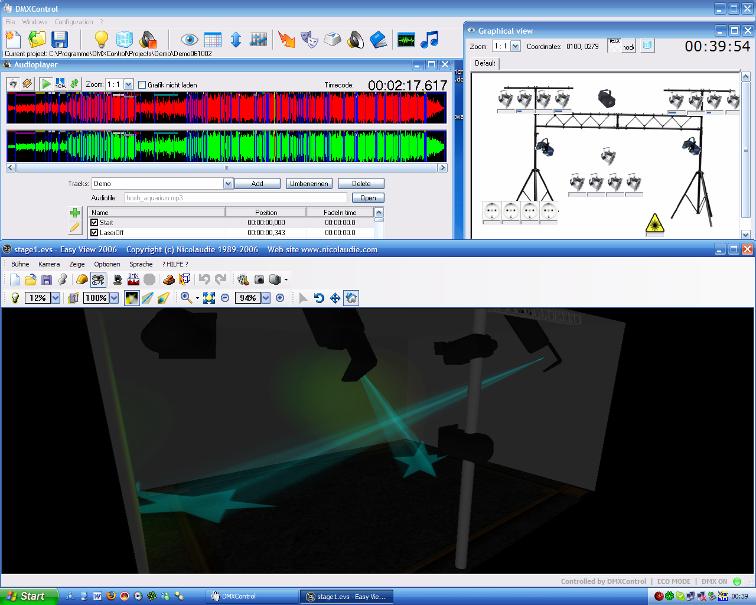The height and width of the screenshot is (605, 756).
Task: Click the Add button next to Tracks
Action: 257,184
